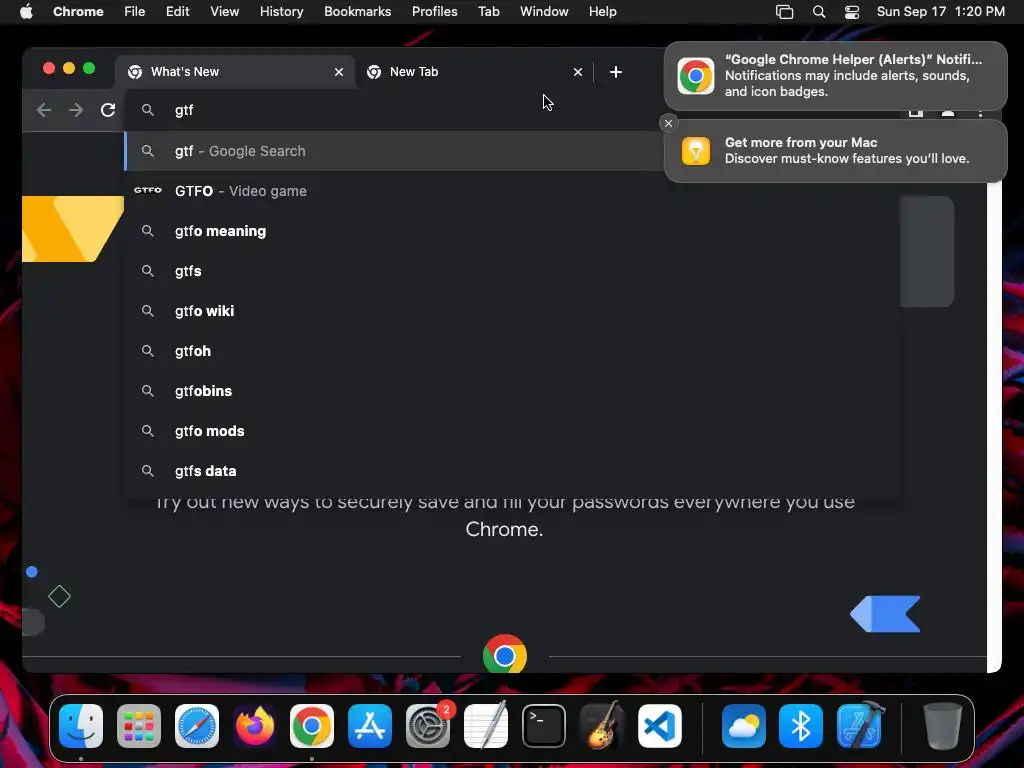This screenshot has height=768, width=1024.
Task: Click the Chrome icon in the Dock
Action: coord(312,726)
